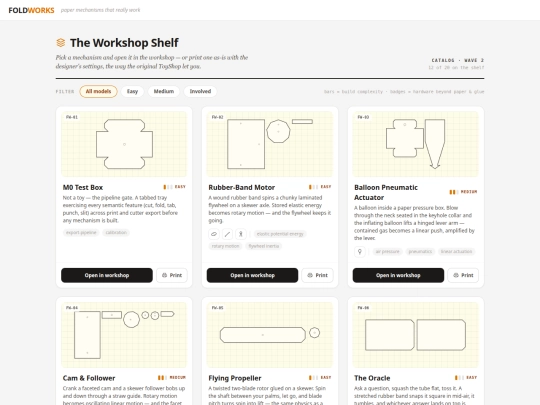The height and width of the screenshot is (405, 540).
Task: Click the FOLDWORKS logo
Action: point(31,10)
